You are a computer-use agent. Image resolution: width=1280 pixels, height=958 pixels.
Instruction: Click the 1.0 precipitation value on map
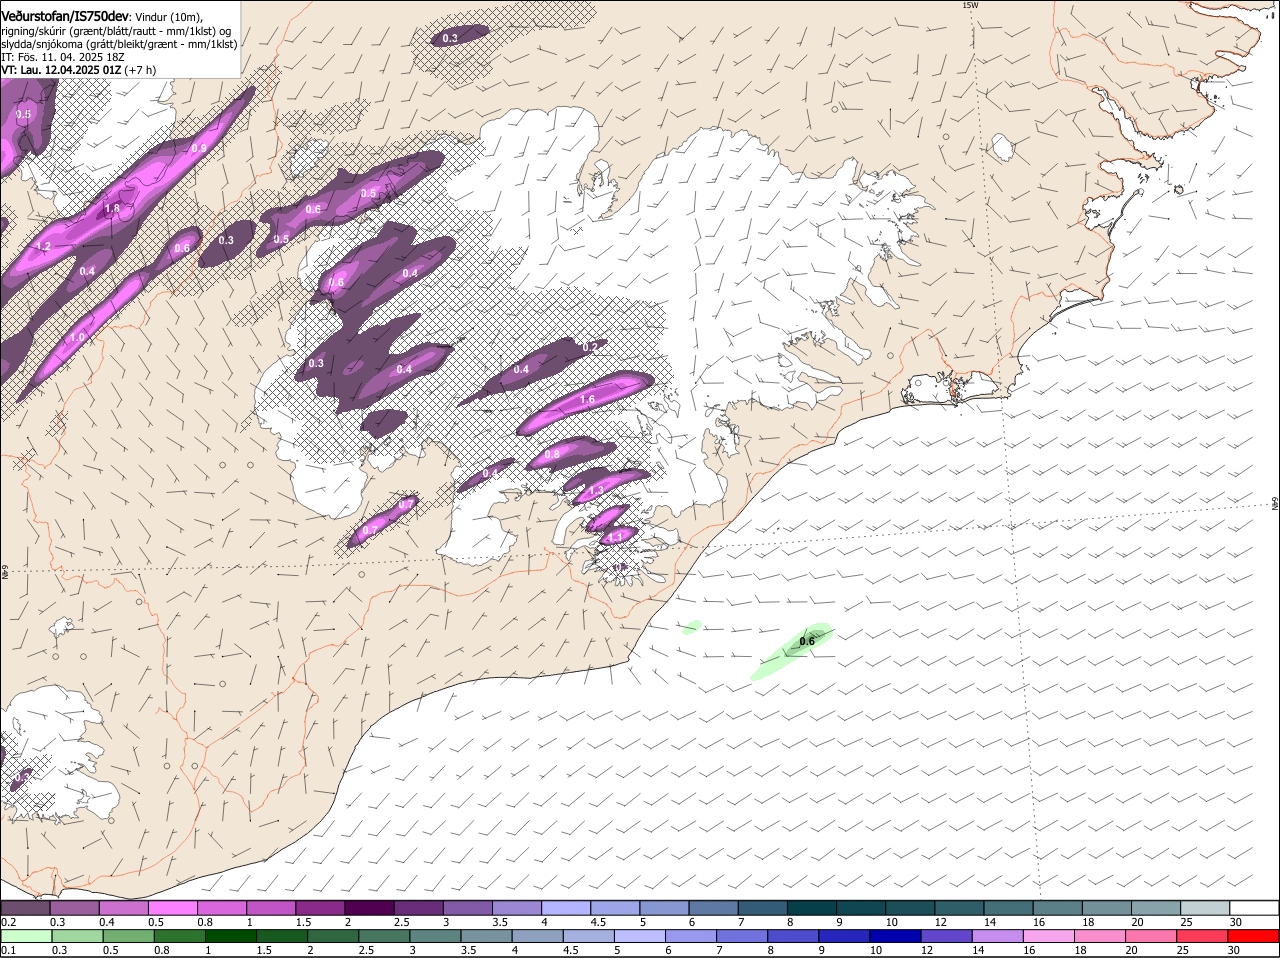point(78,337)
